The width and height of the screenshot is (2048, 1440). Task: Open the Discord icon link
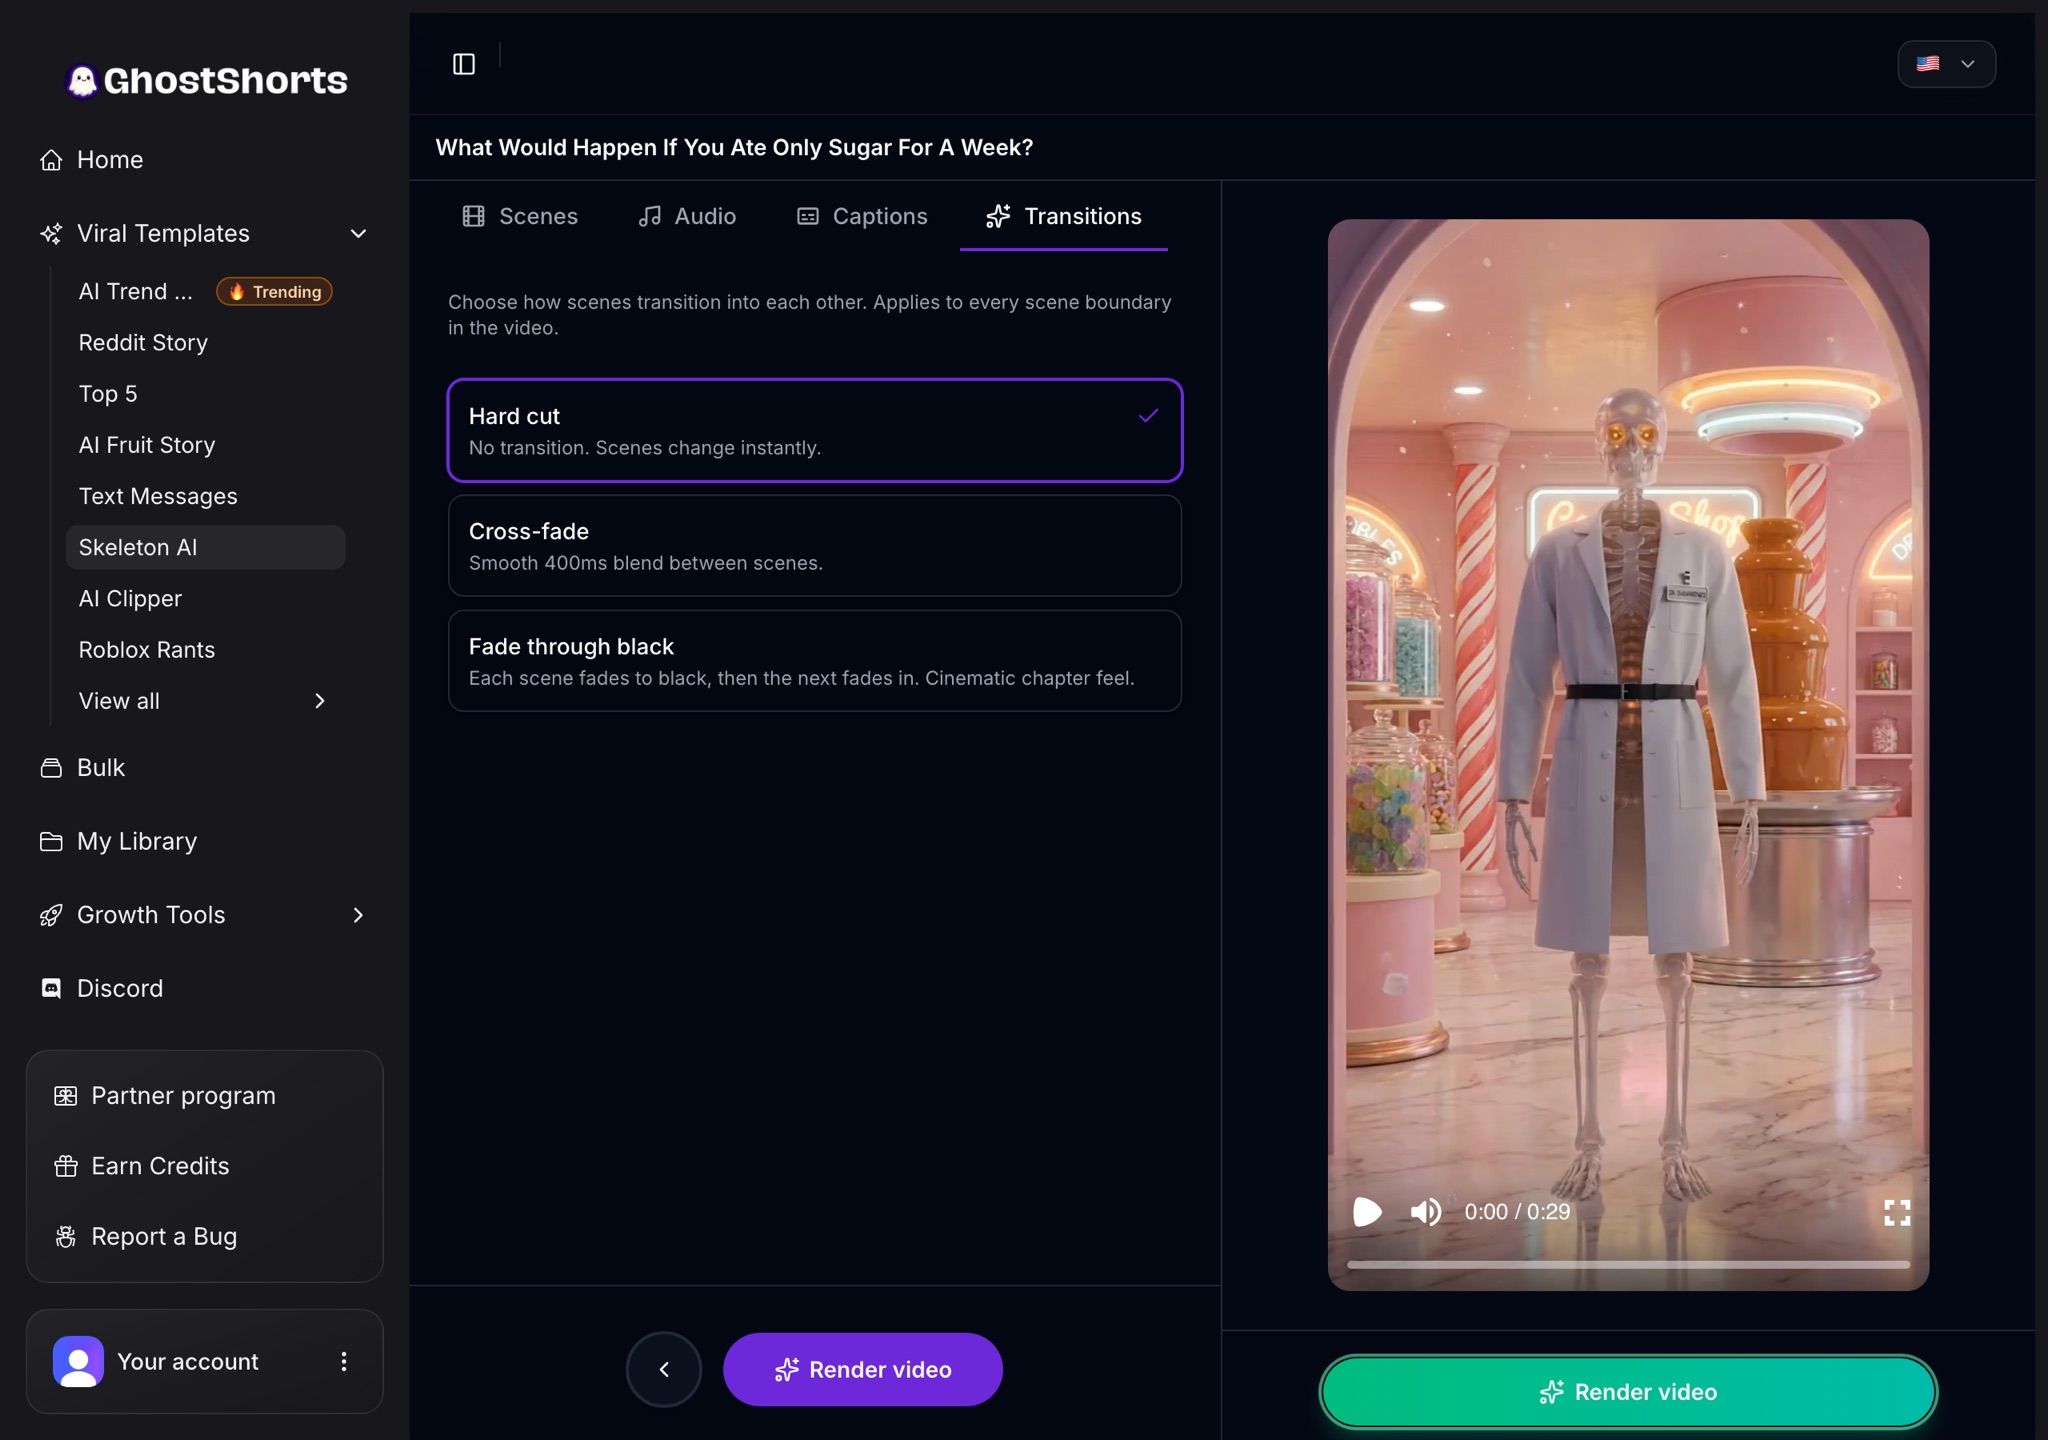51,988
